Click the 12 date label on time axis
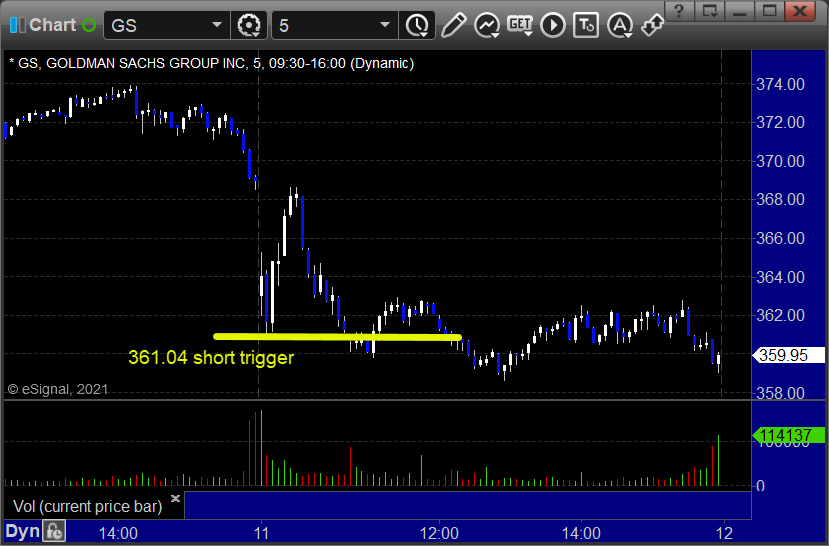The width and height of the screenshot is (829, 546). coord(725,533)
